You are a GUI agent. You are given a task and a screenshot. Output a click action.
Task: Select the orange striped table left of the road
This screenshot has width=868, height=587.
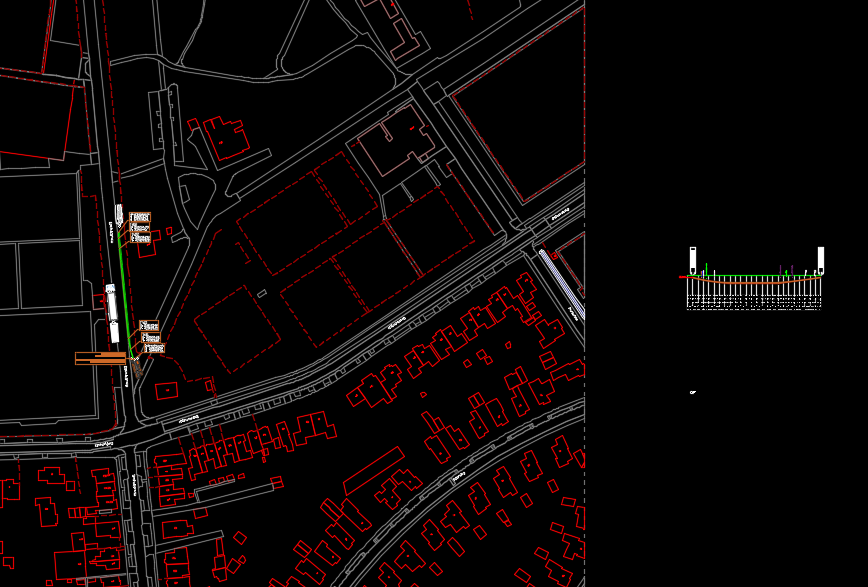tap(101, 358)
